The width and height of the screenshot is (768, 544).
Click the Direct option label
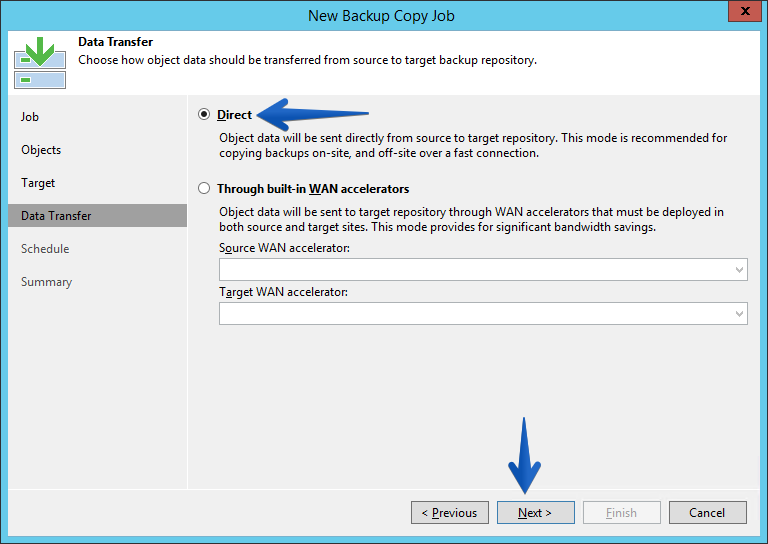coord(234,115)
